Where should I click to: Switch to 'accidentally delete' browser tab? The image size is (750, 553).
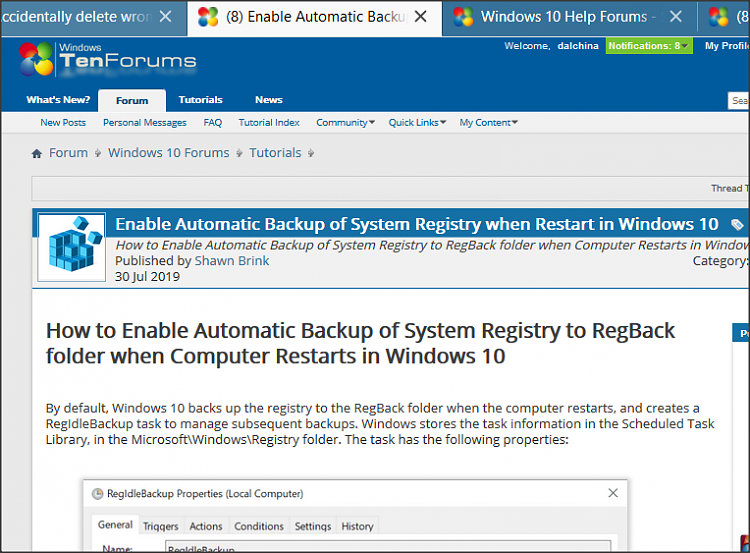tap(93, 17)
